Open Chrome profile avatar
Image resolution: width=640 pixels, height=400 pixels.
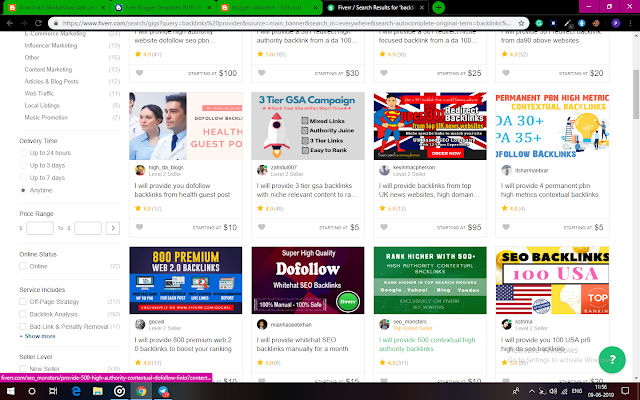[x=616, y=23]
